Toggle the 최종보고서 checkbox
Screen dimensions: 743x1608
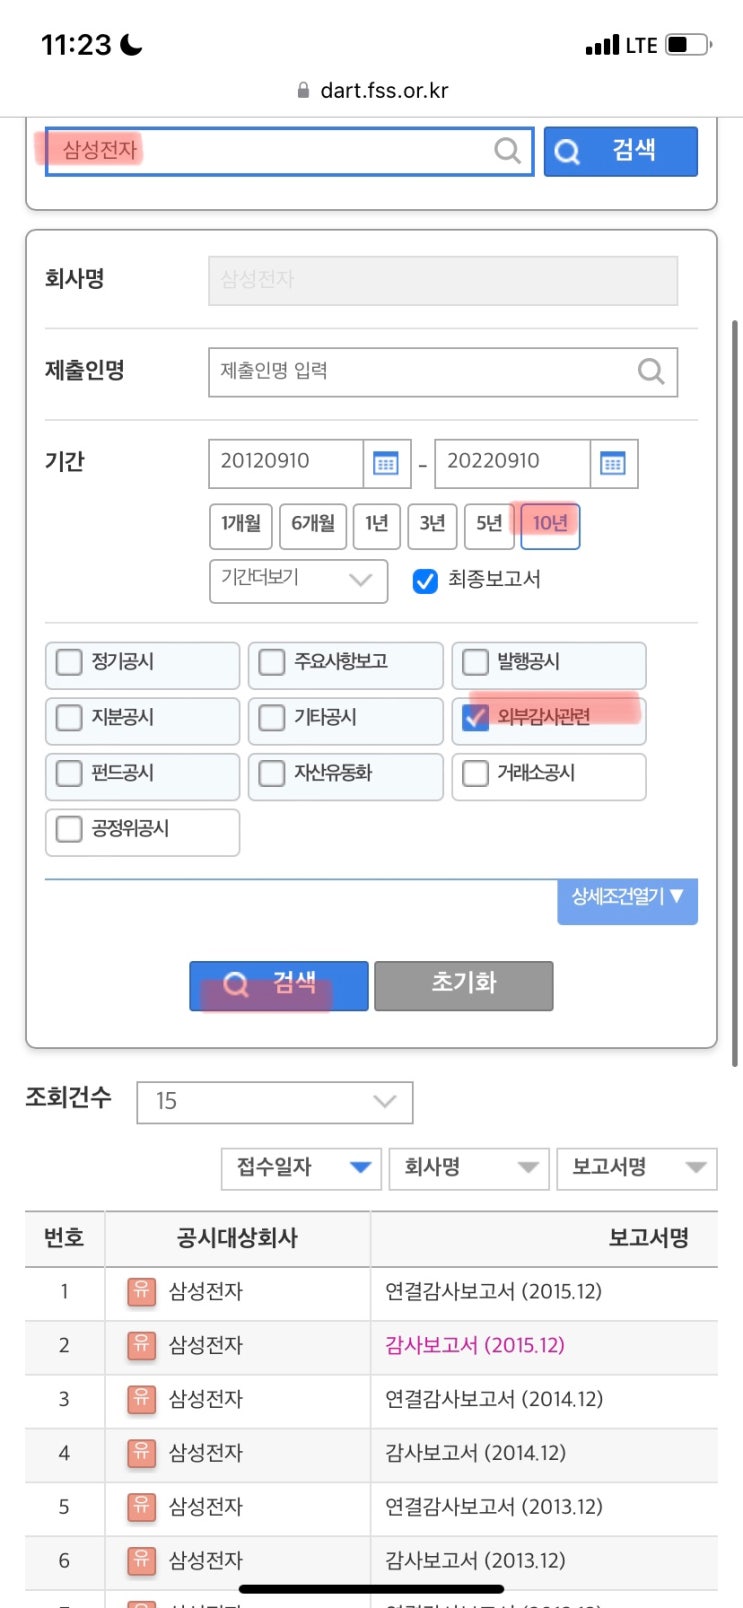click(x=425, y=581)
